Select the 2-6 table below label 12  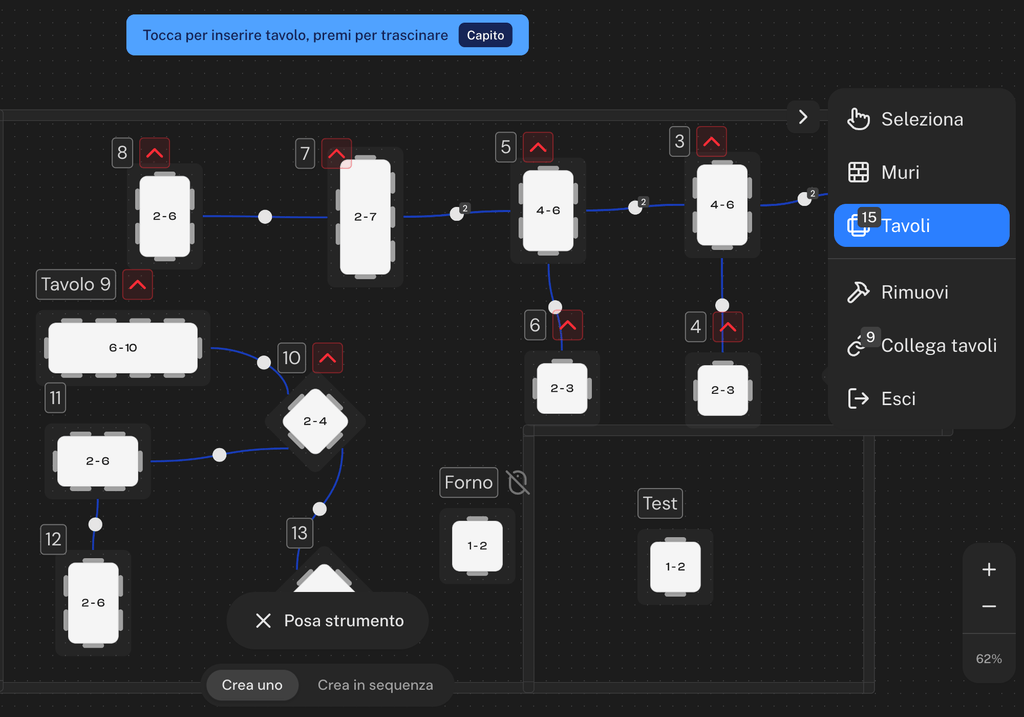93,603
